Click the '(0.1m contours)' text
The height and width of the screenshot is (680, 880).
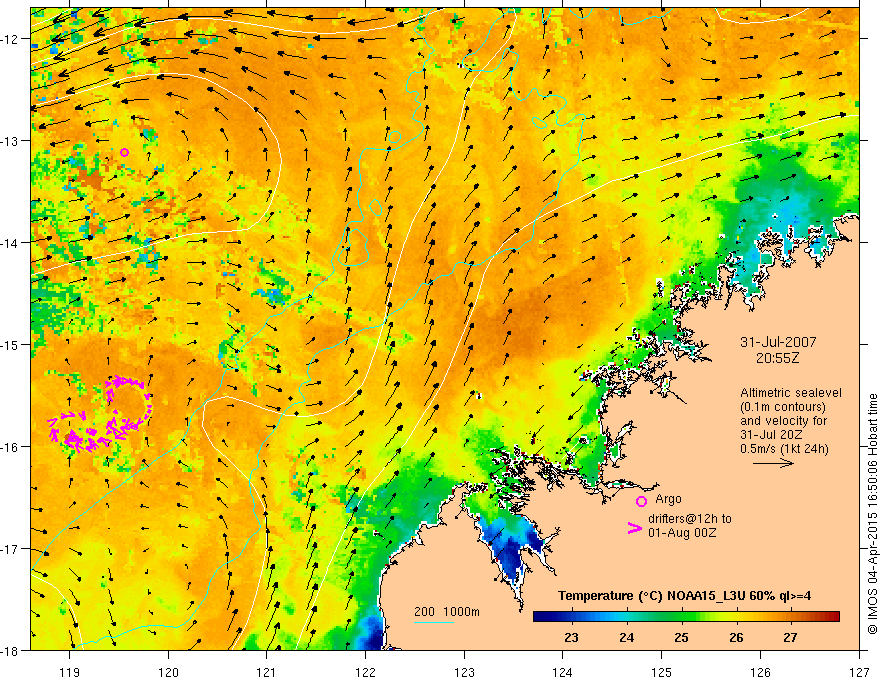point(783,407)
